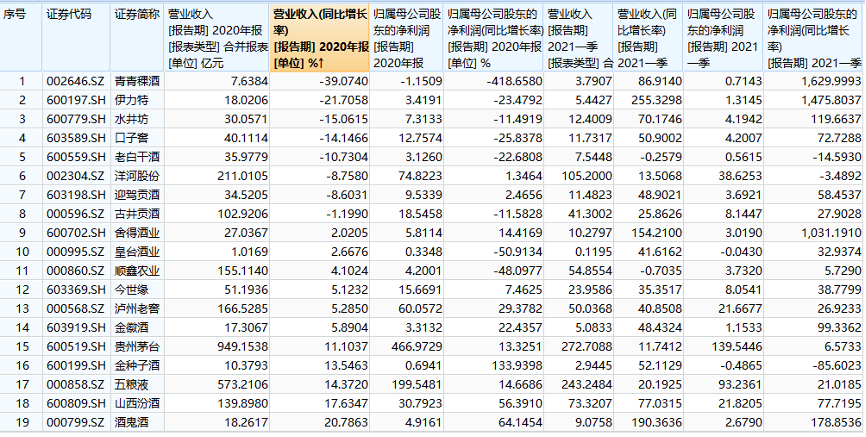This screenshot has width=866, height=437.
Task: Select stock name 贵州茅台
Action: pos(137,346)
